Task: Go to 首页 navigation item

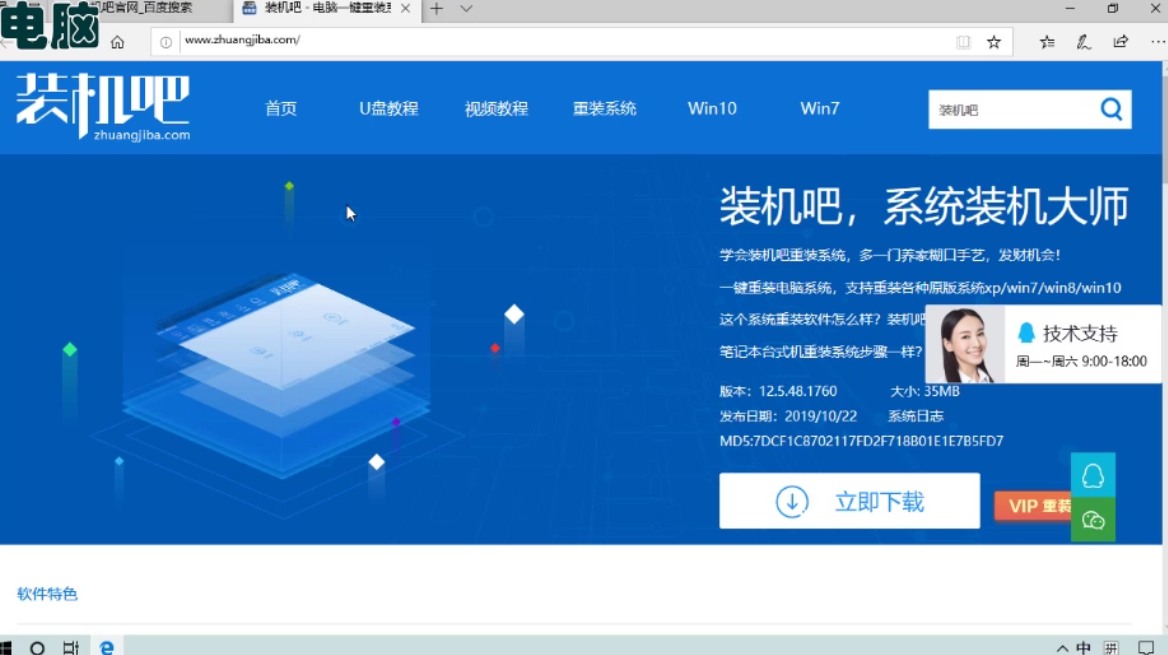Action: tap(281, 108)
